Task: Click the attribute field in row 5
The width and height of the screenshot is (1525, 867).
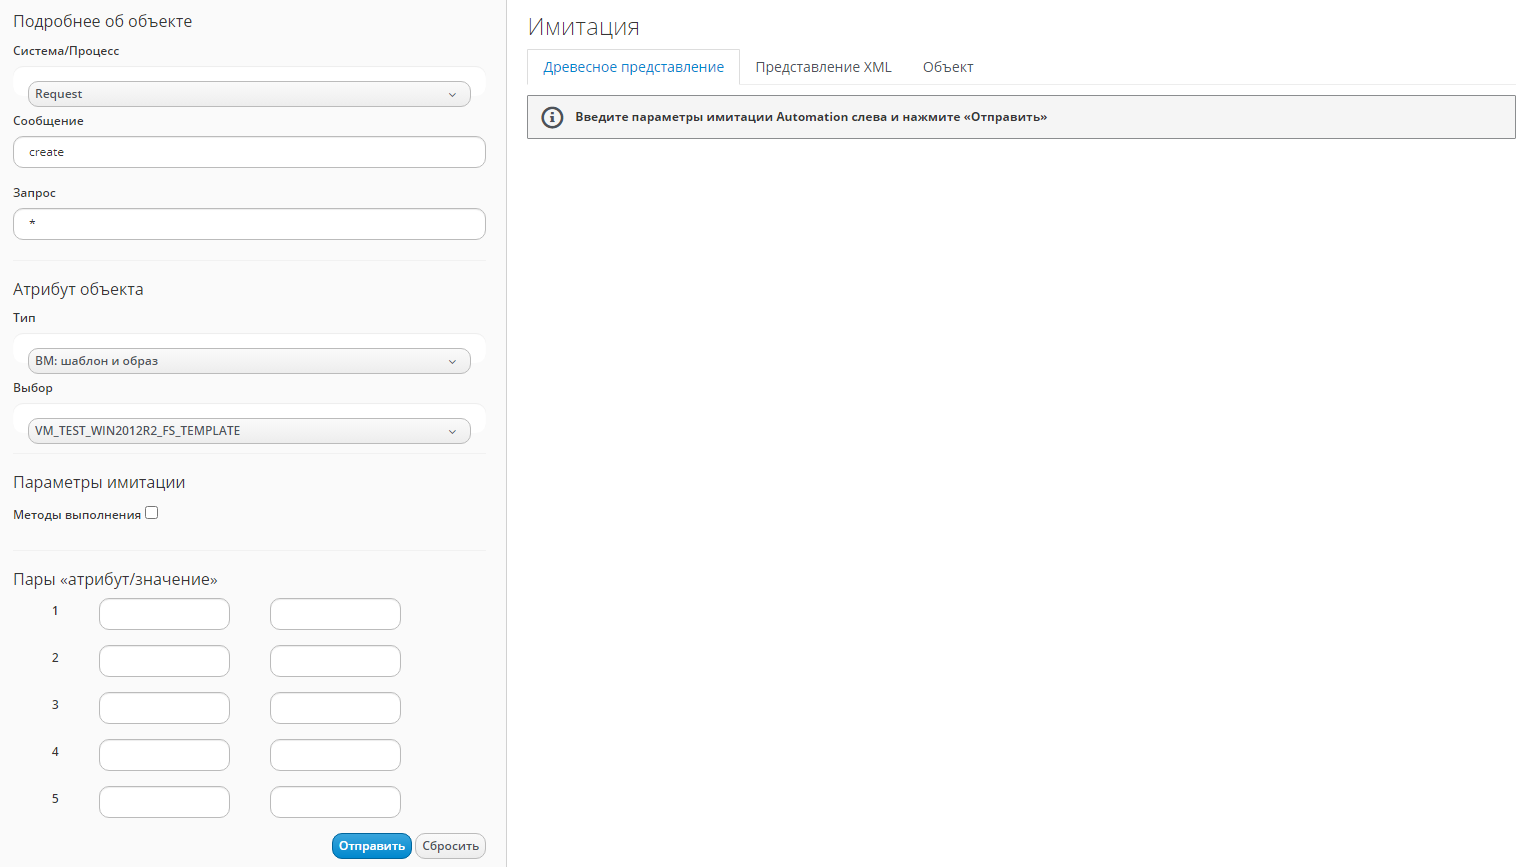Action: [x=164, y=802]
